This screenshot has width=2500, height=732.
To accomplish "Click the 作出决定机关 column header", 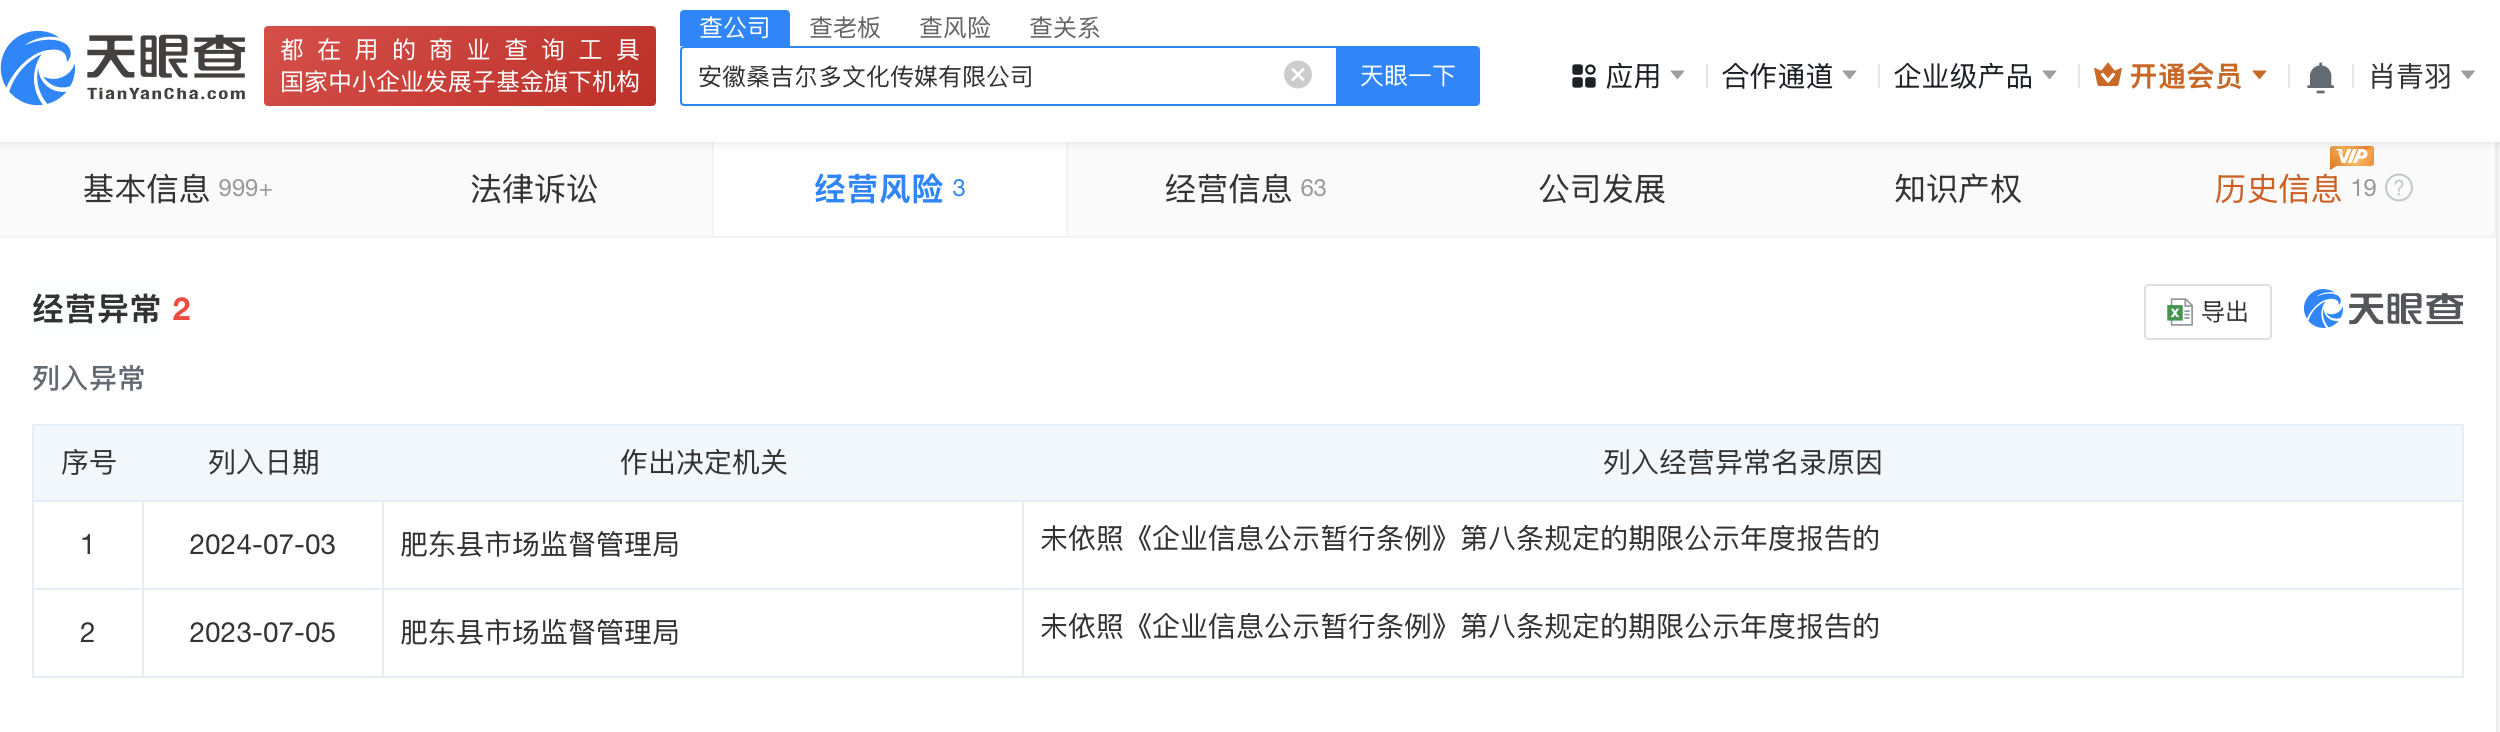I will click(703, 462).
